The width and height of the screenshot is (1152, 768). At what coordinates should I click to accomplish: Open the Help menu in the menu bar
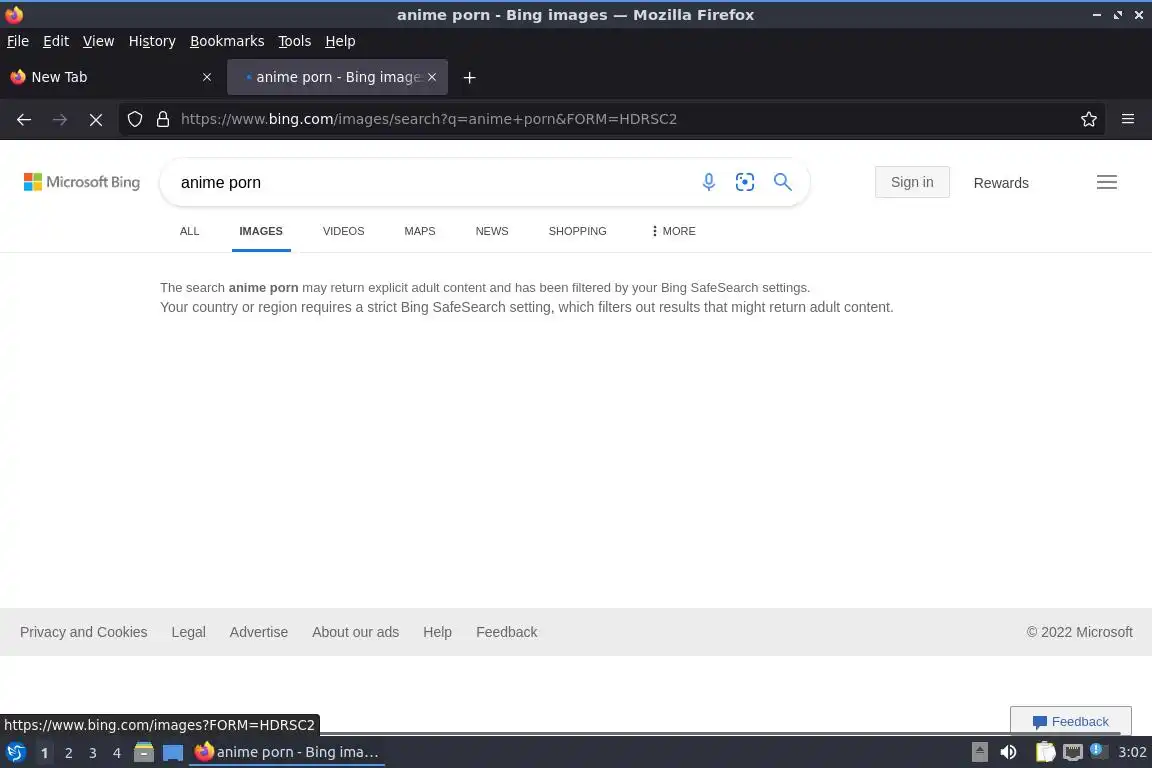tap(340, 41)
